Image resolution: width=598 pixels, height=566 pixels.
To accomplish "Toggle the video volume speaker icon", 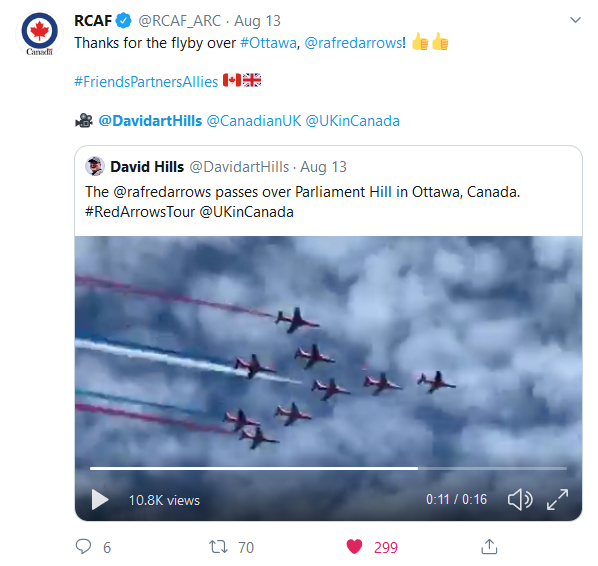I will click(520, 499).
